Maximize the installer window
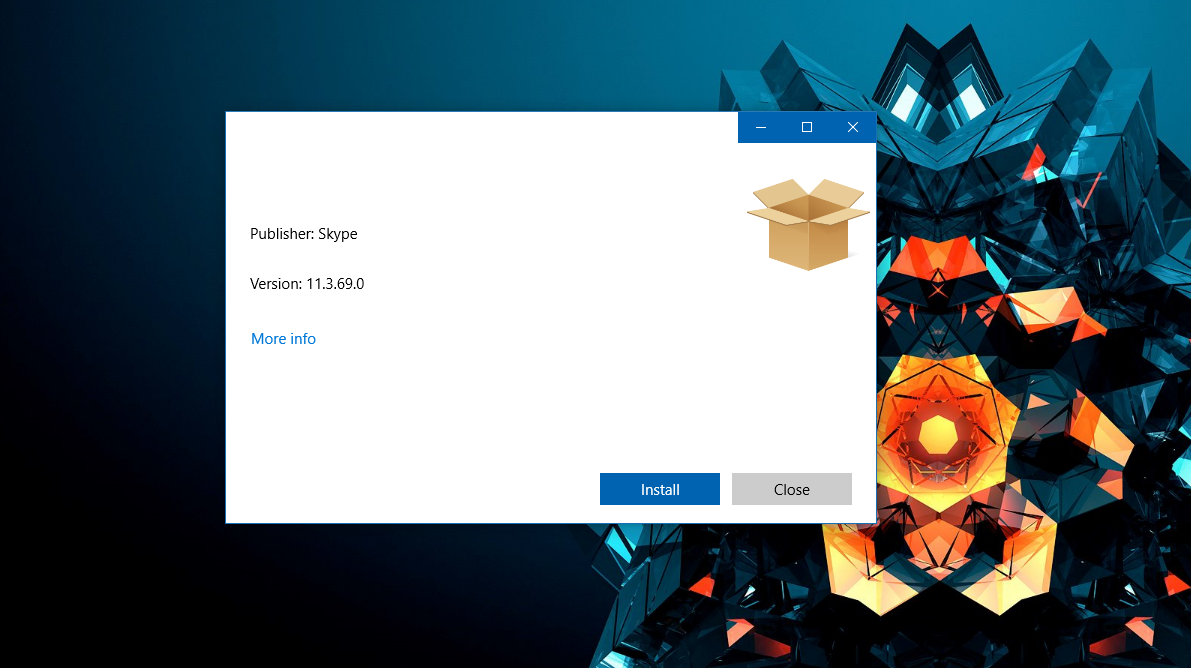The height and width of the screenshot is (668, 1191). (x=807, y=127)
